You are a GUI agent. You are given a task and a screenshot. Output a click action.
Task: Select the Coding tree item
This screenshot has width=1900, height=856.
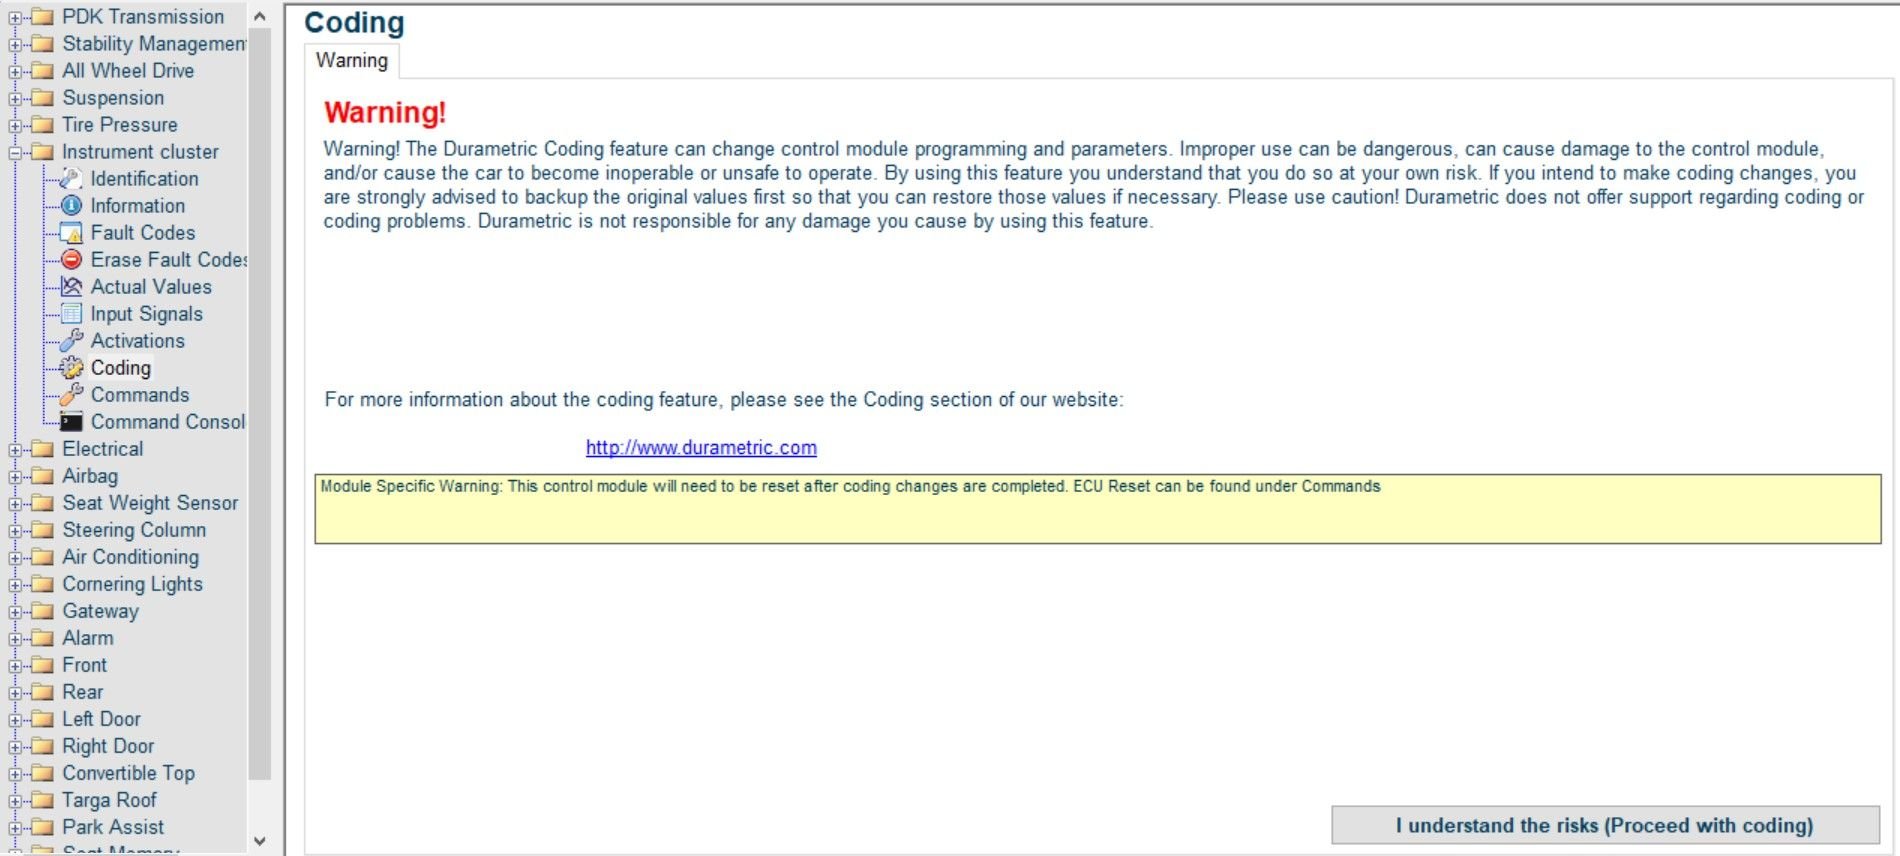tap(121, 368)
